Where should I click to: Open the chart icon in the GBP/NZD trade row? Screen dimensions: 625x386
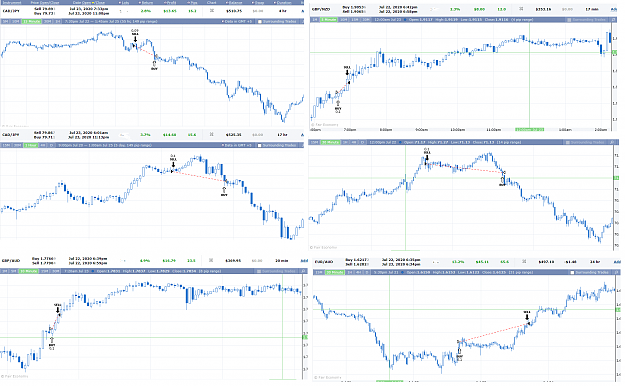521,9
